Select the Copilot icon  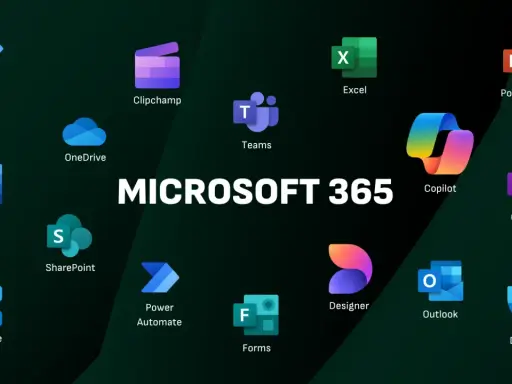(x=440, y=144)
